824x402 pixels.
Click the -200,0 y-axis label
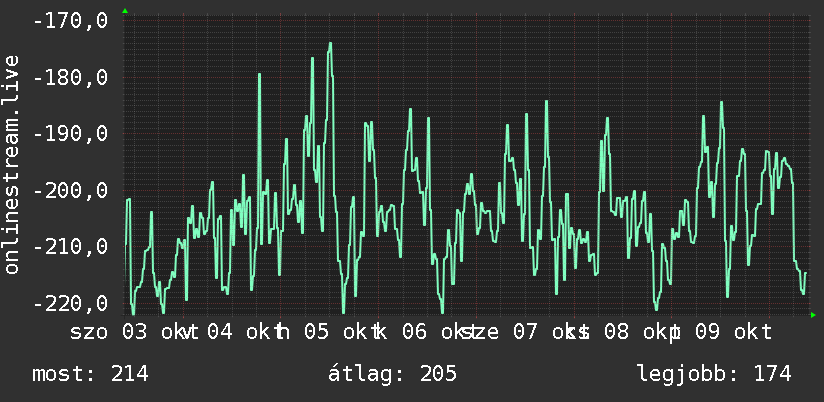tap(70, 191)
